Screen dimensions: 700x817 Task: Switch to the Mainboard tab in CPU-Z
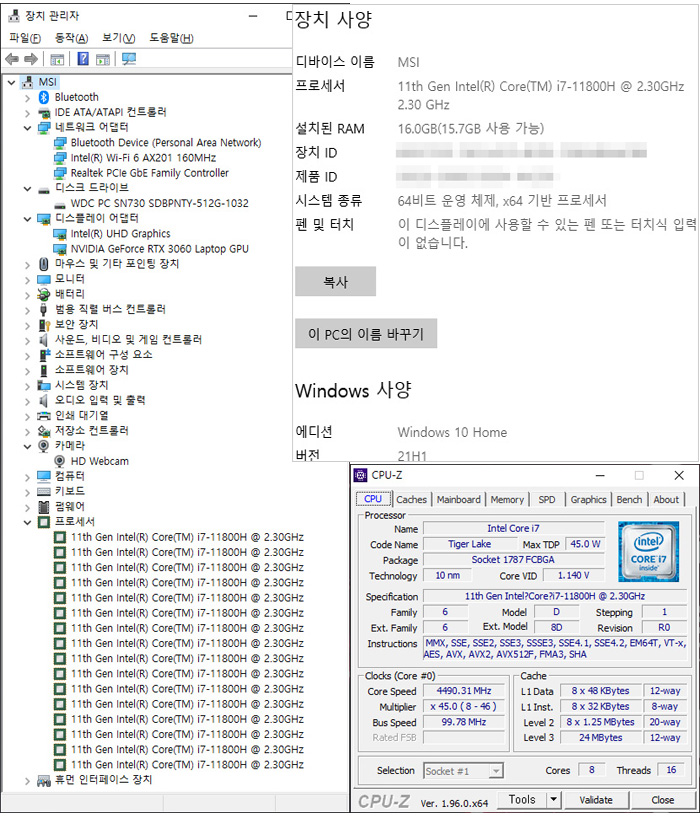pyautogui.click(x=459, y=499)
